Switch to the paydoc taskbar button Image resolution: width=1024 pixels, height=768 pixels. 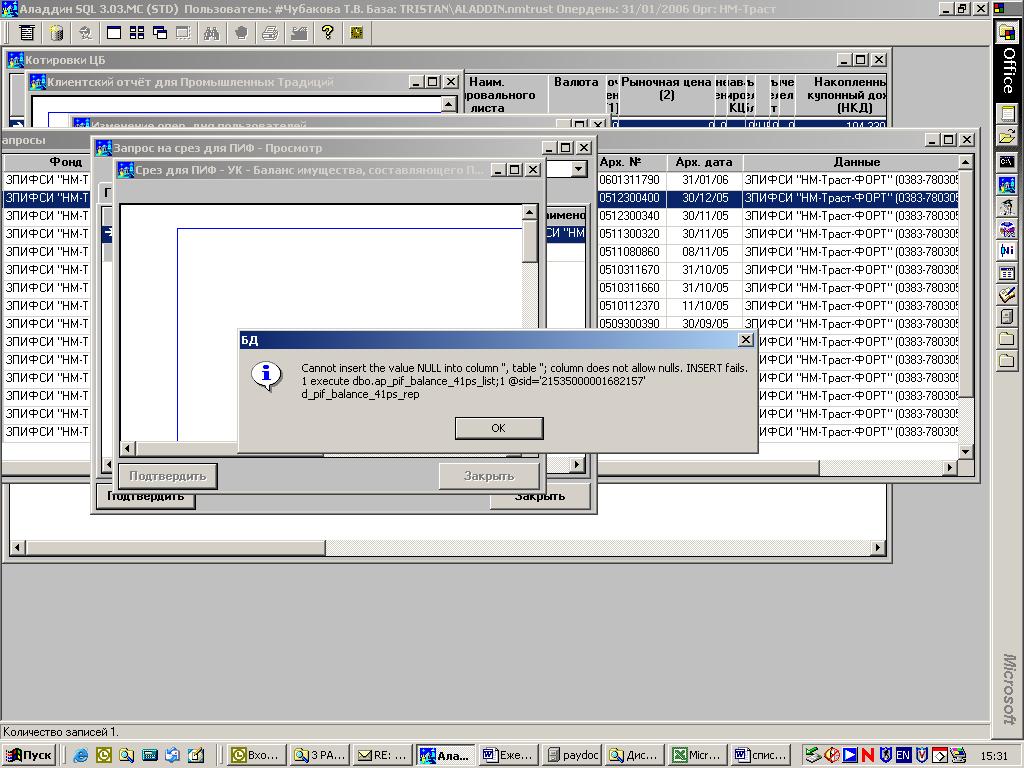[573, 756]
